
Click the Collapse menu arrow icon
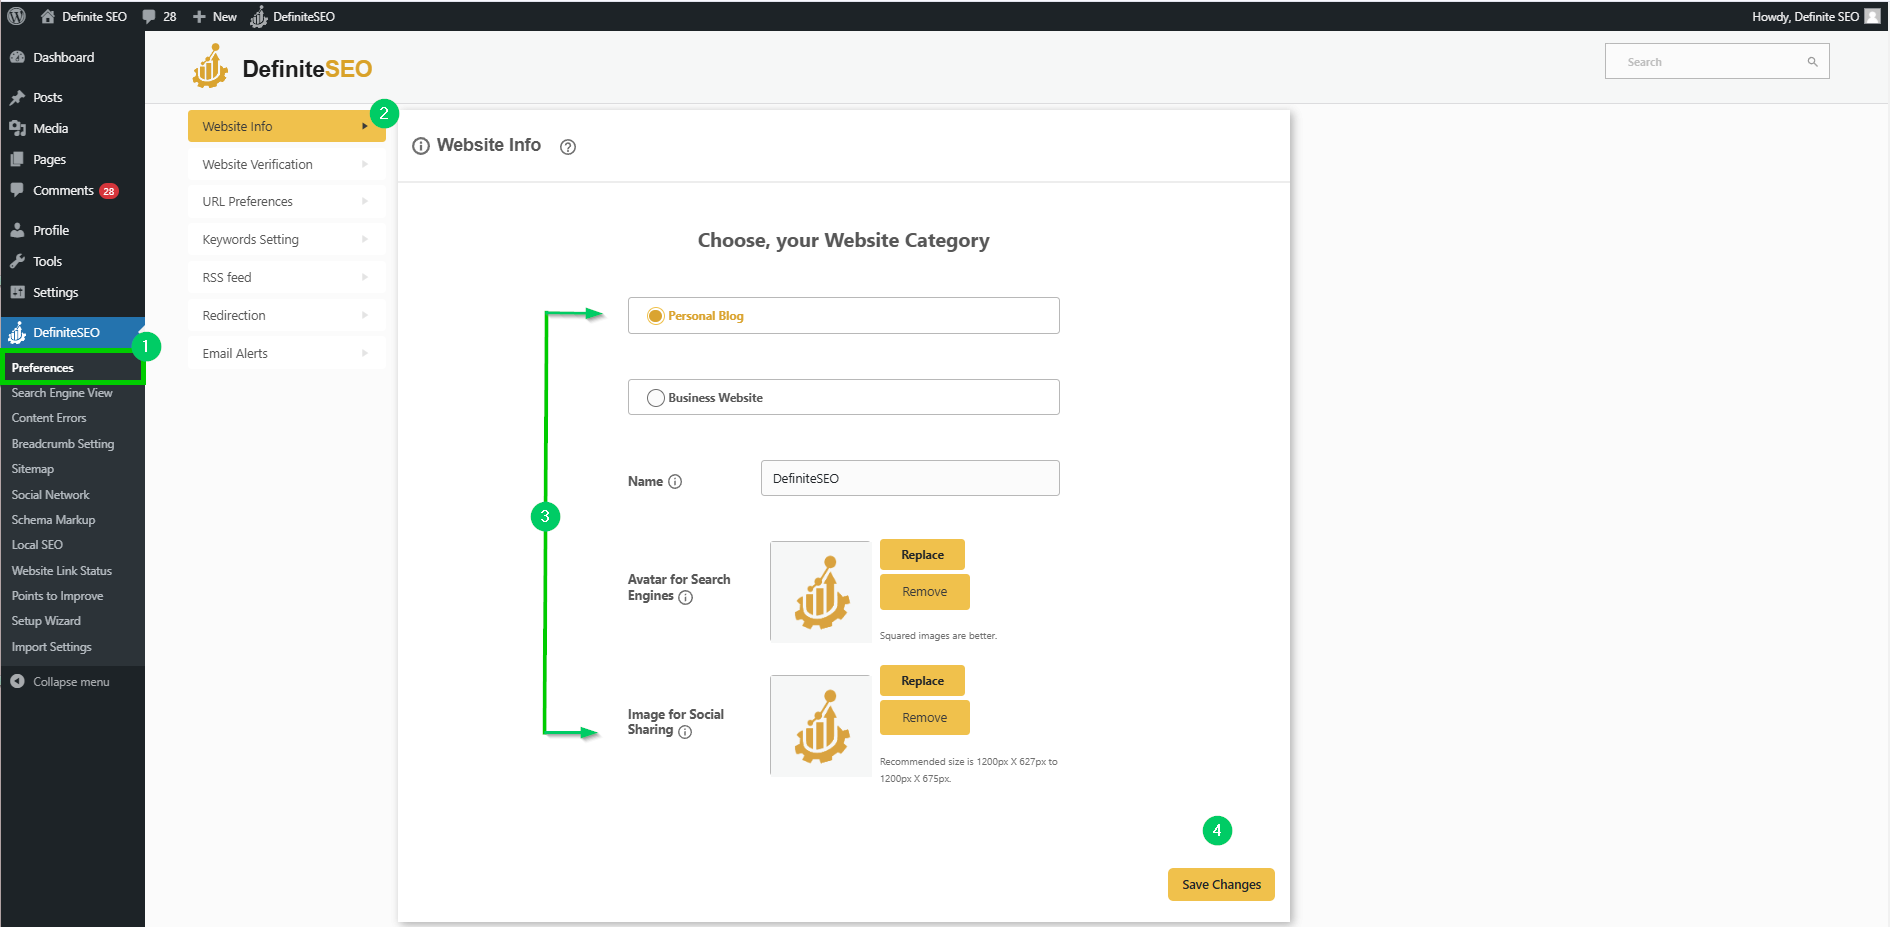pyautogui.click(x=17, y=681)
